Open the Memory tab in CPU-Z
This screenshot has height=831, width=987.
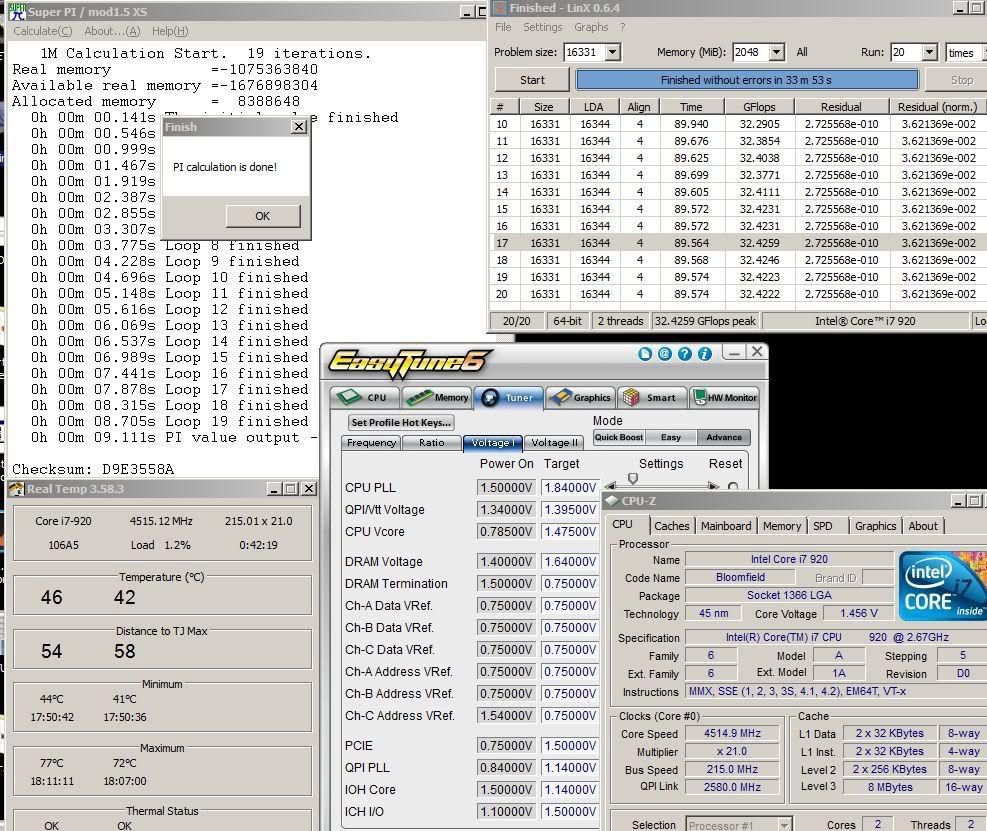pyautogui.click(x=782, y=526)
